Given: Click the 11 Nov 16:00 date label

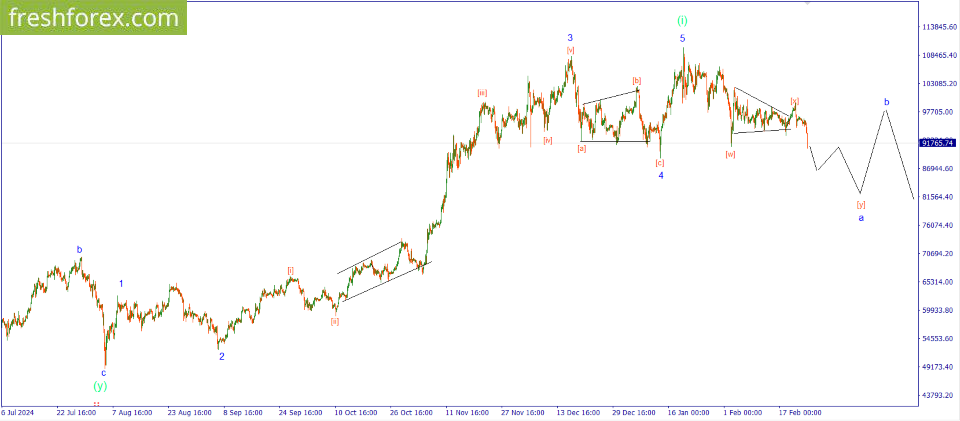Looking at the screenshot, I should 466,412.
